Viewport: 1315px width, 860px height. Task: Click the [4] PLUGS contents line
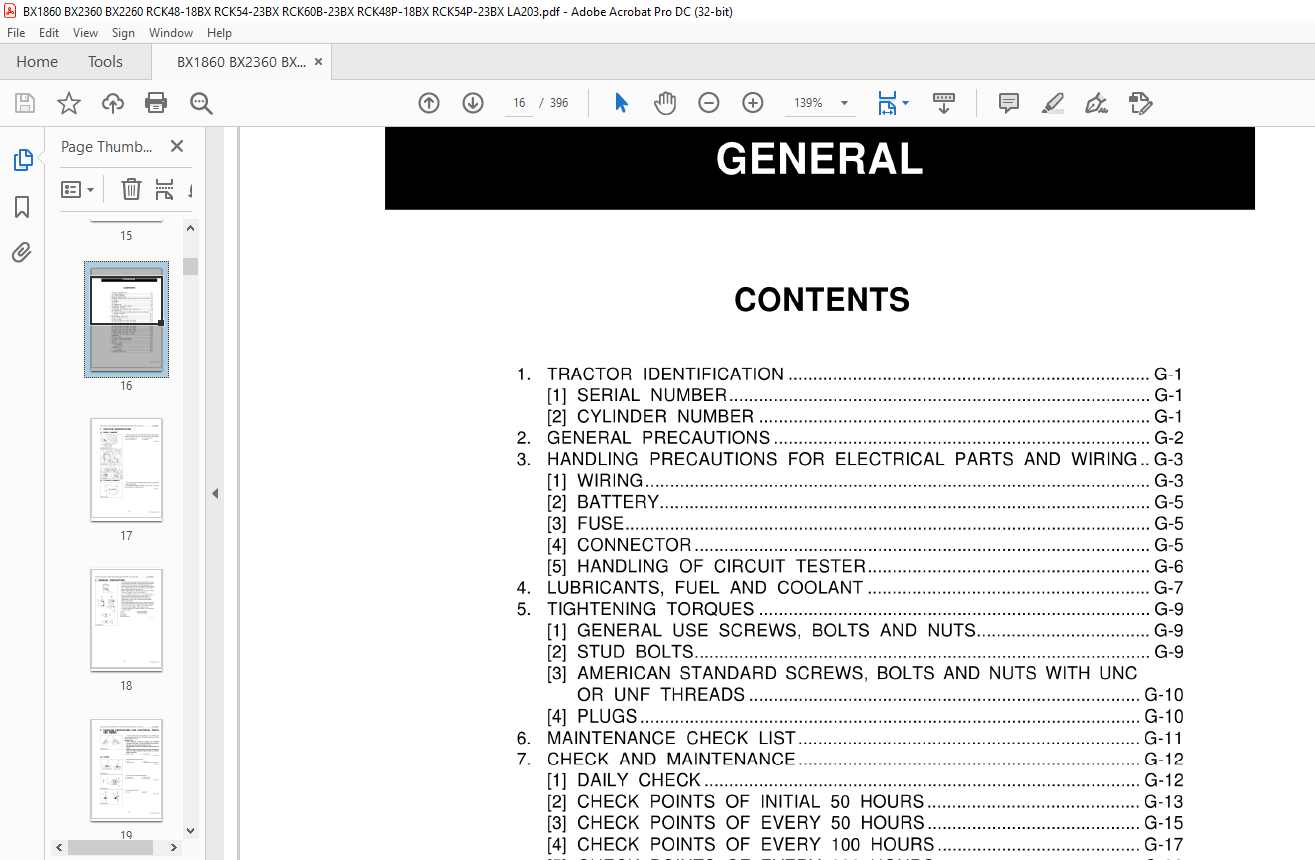point(865,716)
